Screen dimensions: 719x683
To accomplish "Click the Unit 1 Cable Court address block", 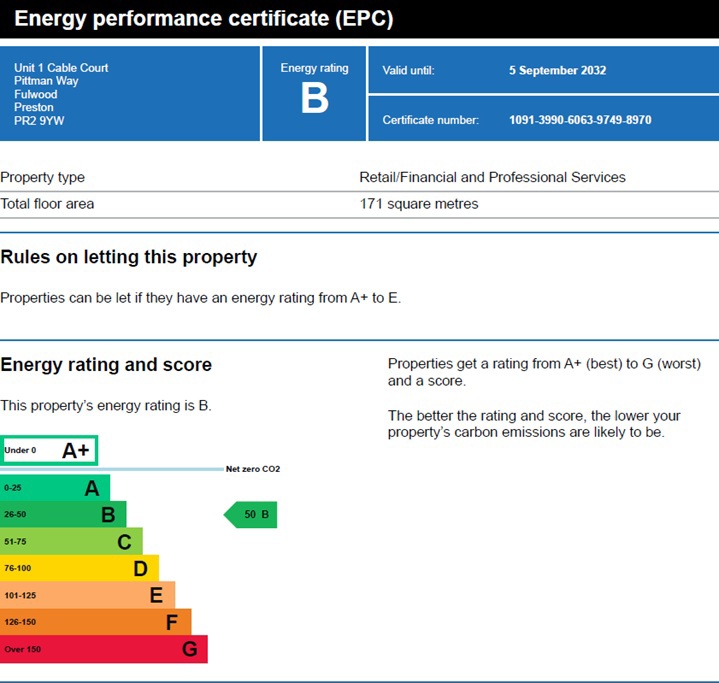I will (61, 94).
